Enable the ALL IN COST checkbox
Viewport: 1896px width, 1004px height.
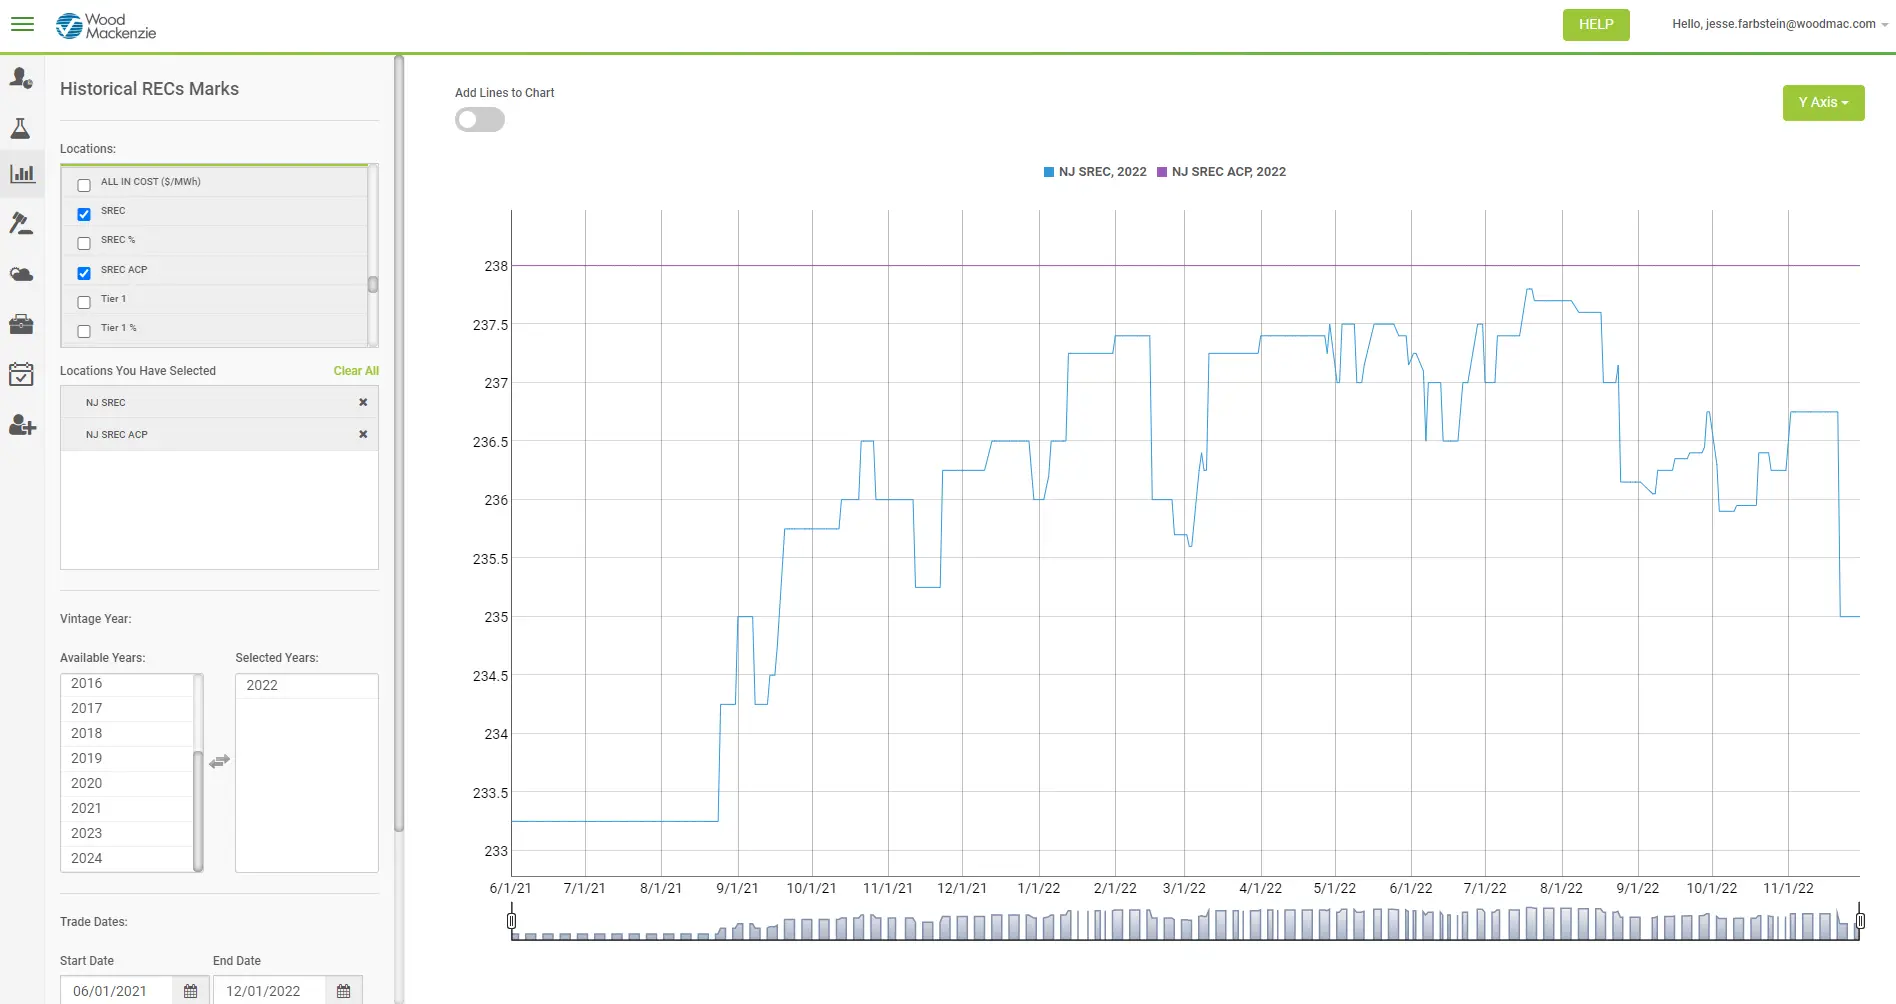click(84, 185)
